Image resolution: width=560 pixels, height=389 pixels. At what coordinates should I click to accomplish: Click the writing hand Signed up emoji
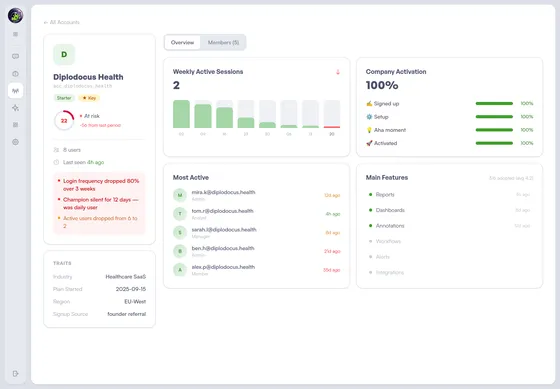tap(369, 104)
